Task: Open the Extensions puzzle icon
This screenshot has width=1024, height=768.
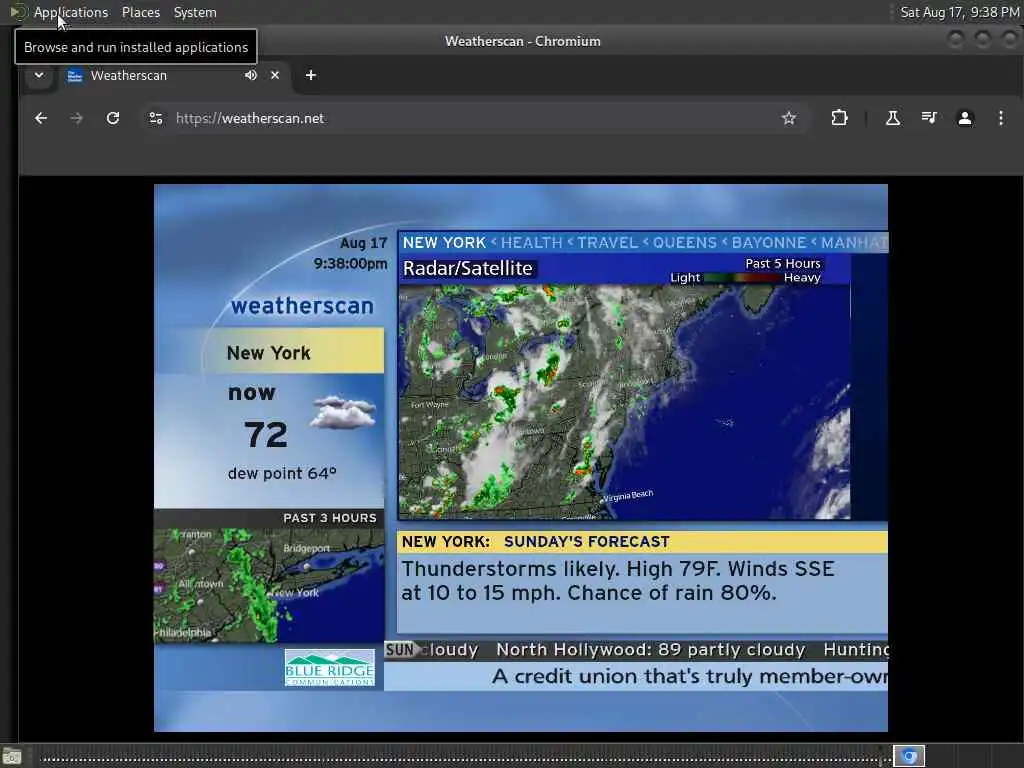Action: 839,118
